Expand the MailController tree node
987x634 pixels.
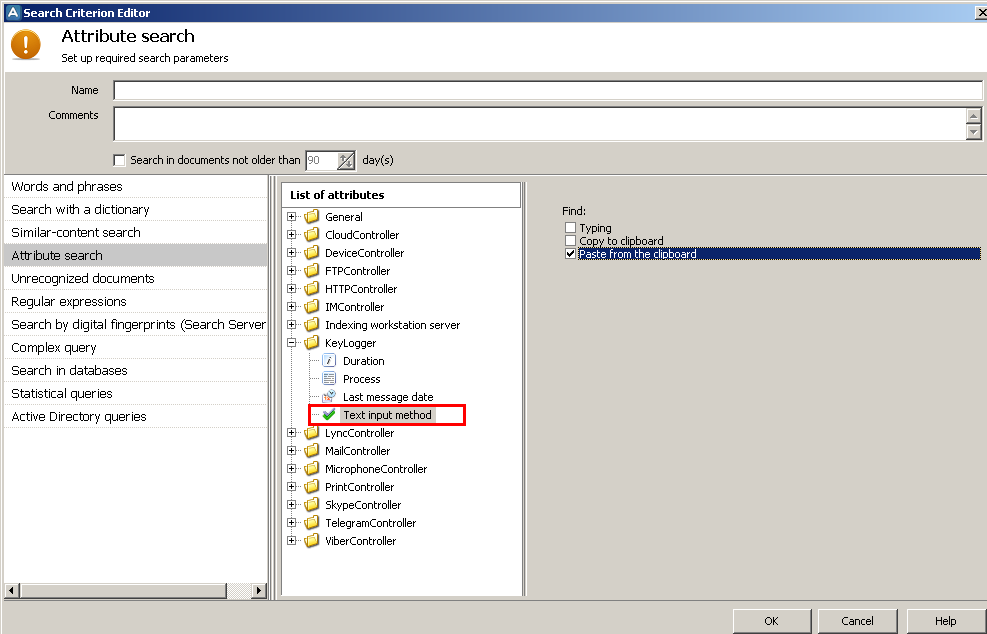(x=291, y=451)
